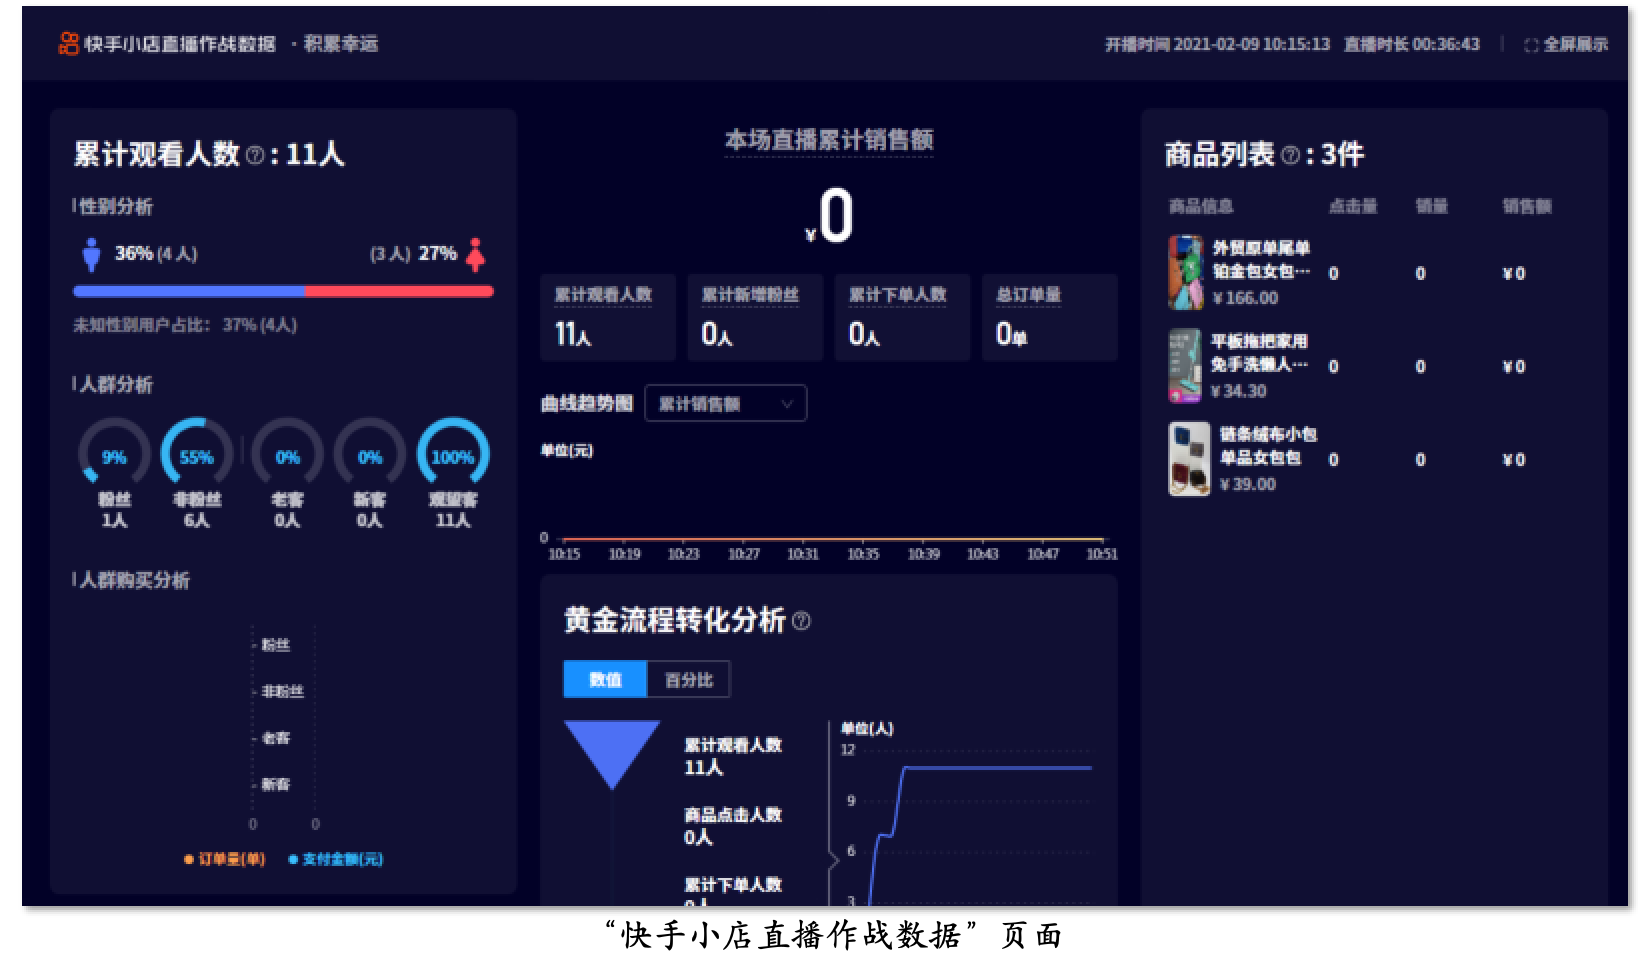Viewport: 1652px width, 960px height.
Task: Click the 快手小店直播作战数据 header title
Action: pyautogui.click(x=180, y=44)
